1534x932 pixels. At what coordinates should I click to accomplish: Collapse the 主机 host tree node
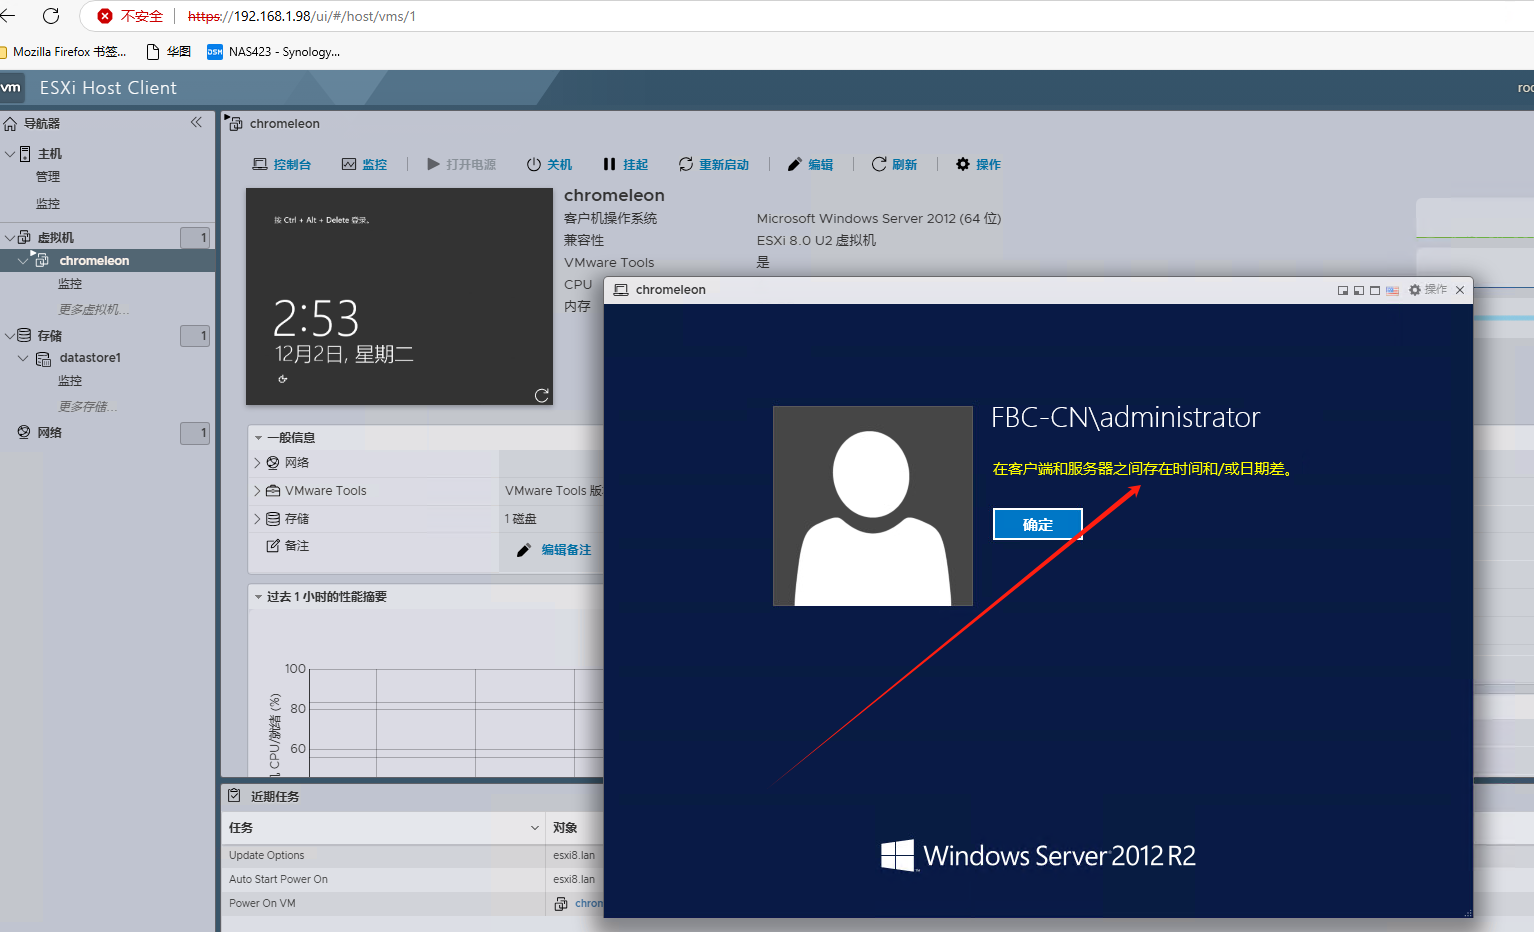pyautogui.click(x=10, y=153)
